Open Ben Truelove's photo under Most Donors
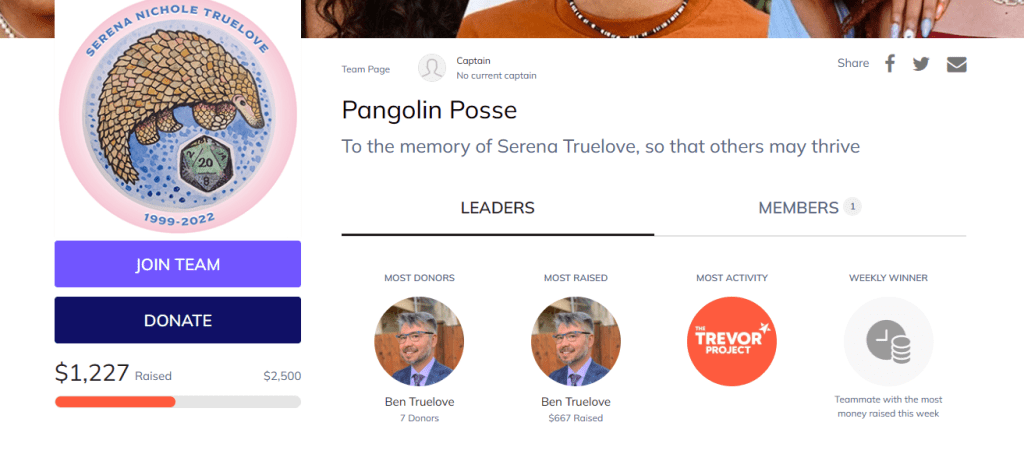 point(419,342)
